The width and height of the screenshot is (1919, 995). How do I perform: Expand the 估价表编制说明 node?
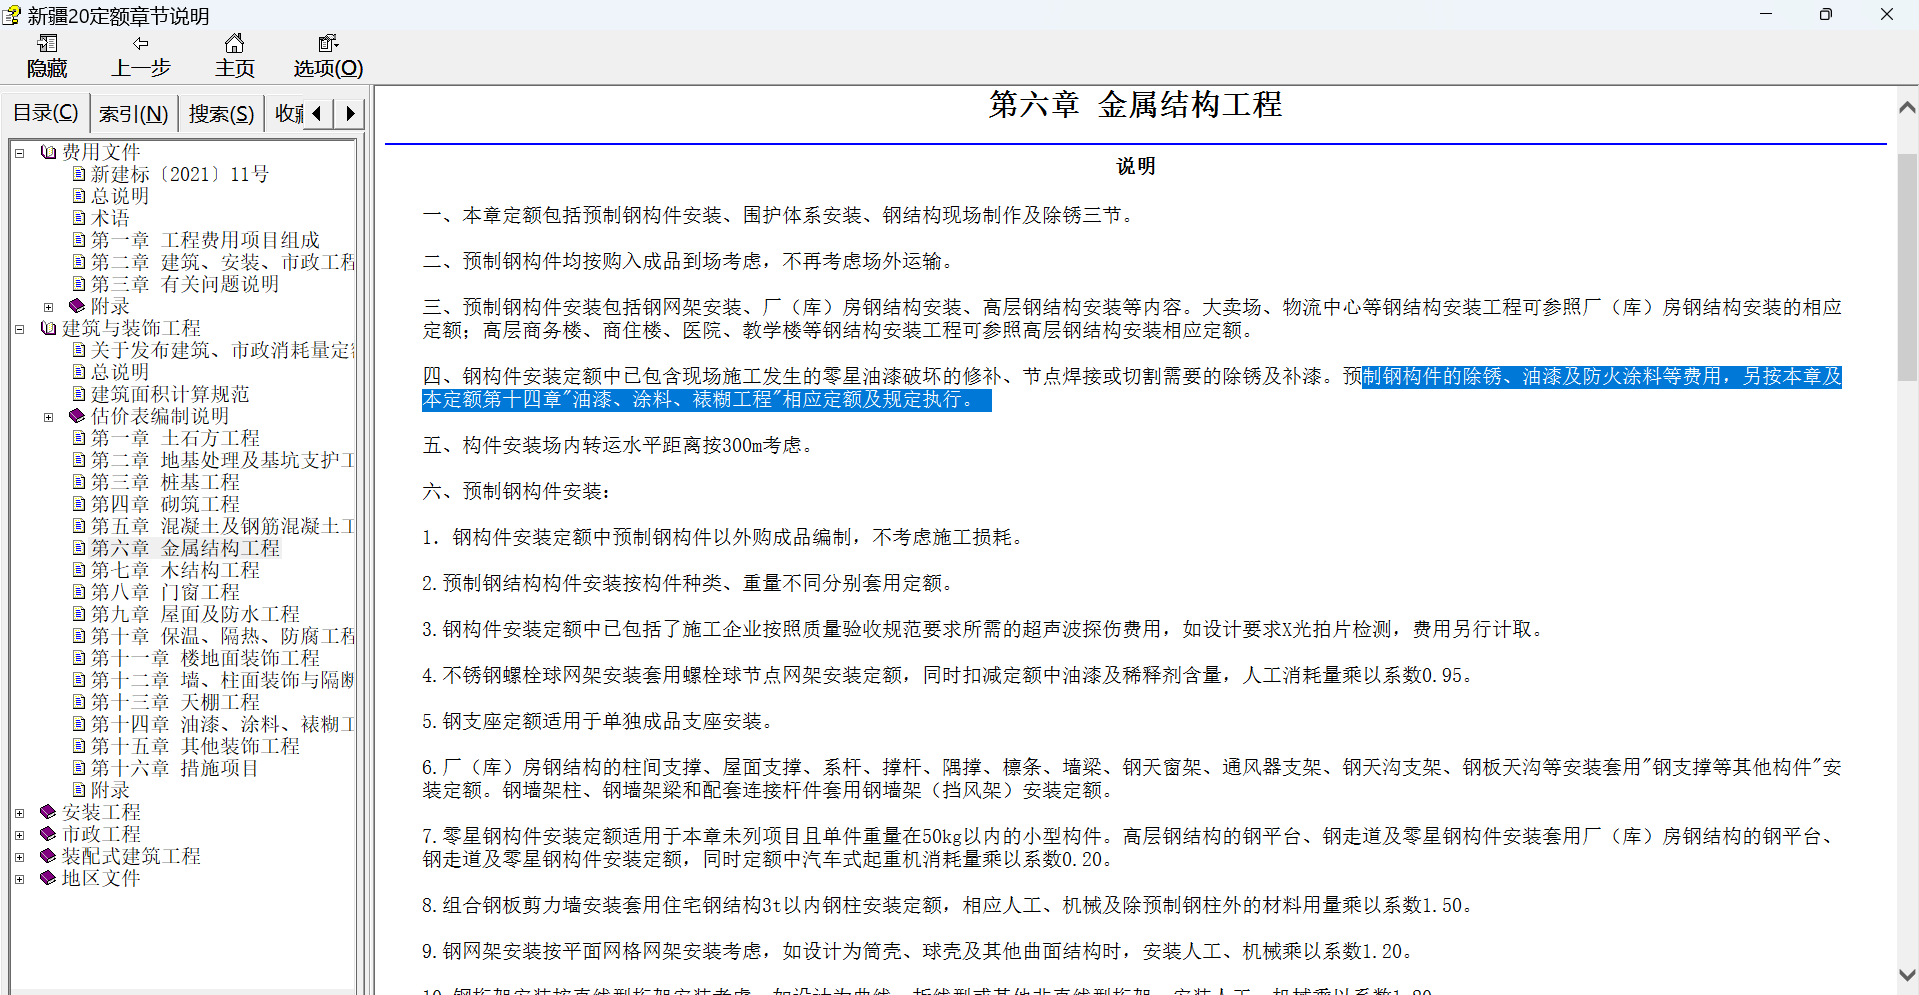click(48, 417)
